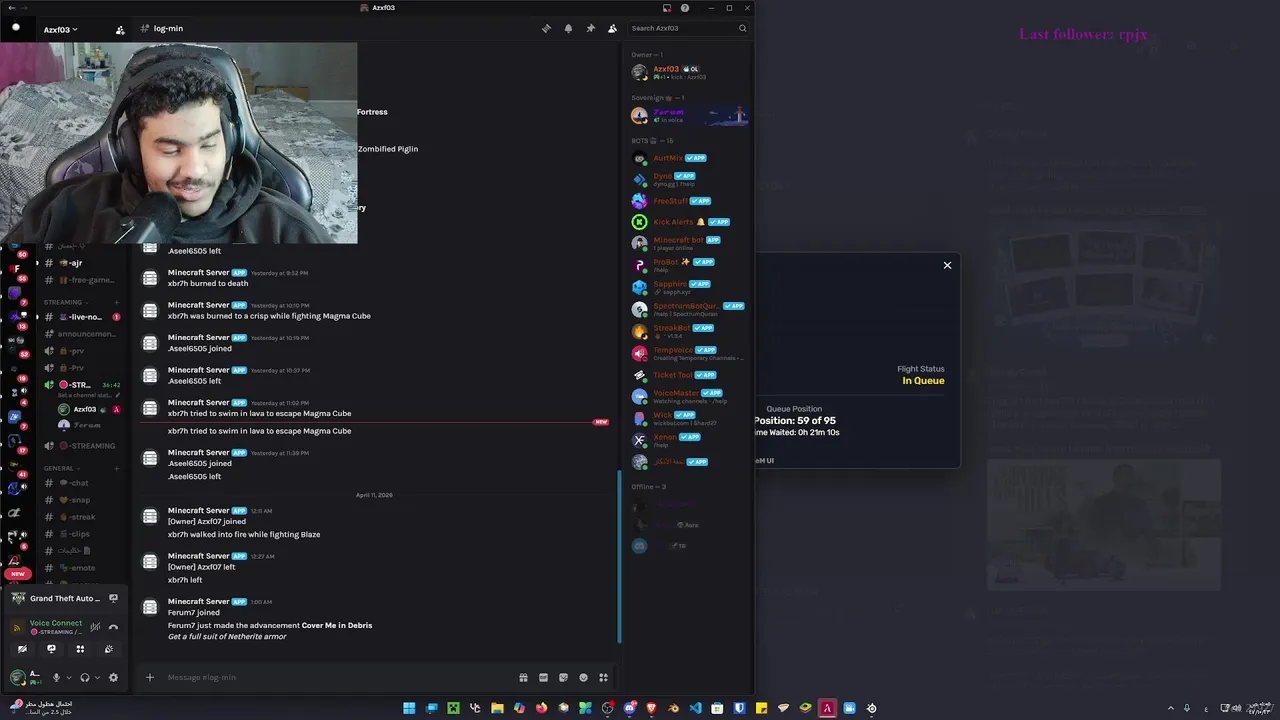The height and width of the screenshot is (720, 1280).
Task: Open the -streak text channel
Action: pos(82,517)
